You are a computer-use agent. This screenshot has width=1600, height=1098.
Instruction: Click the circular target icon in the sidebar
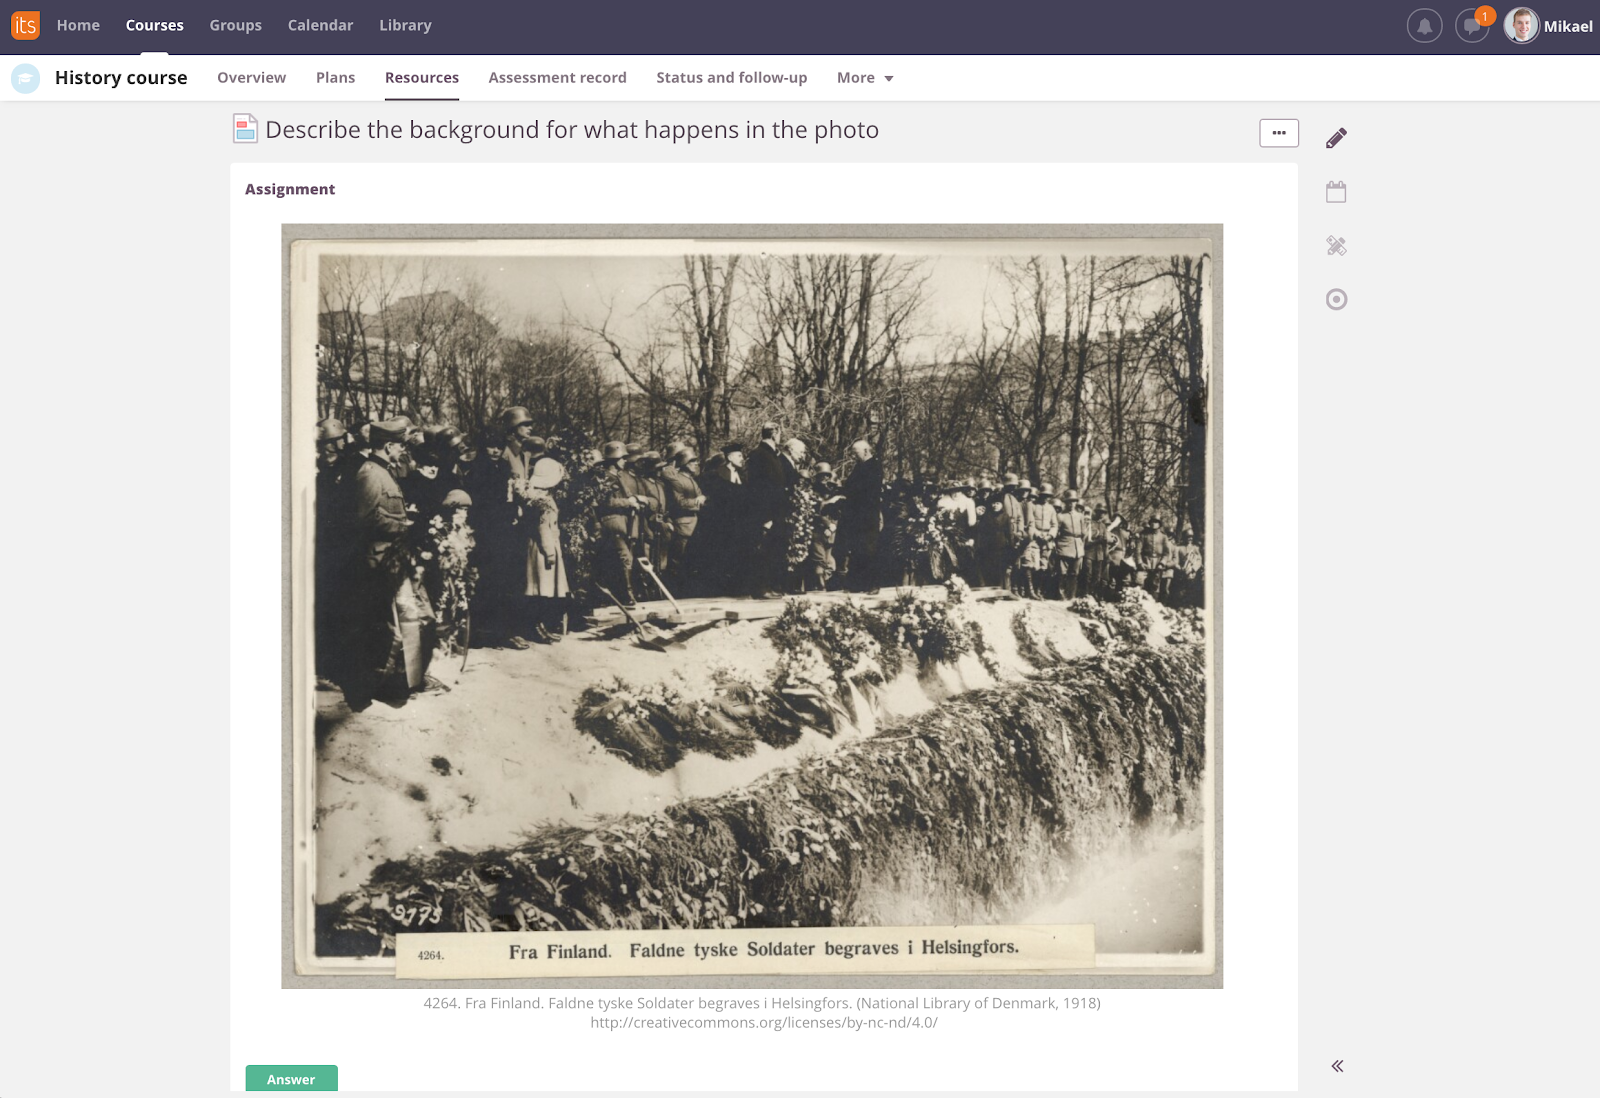(x=1336, y=299)
